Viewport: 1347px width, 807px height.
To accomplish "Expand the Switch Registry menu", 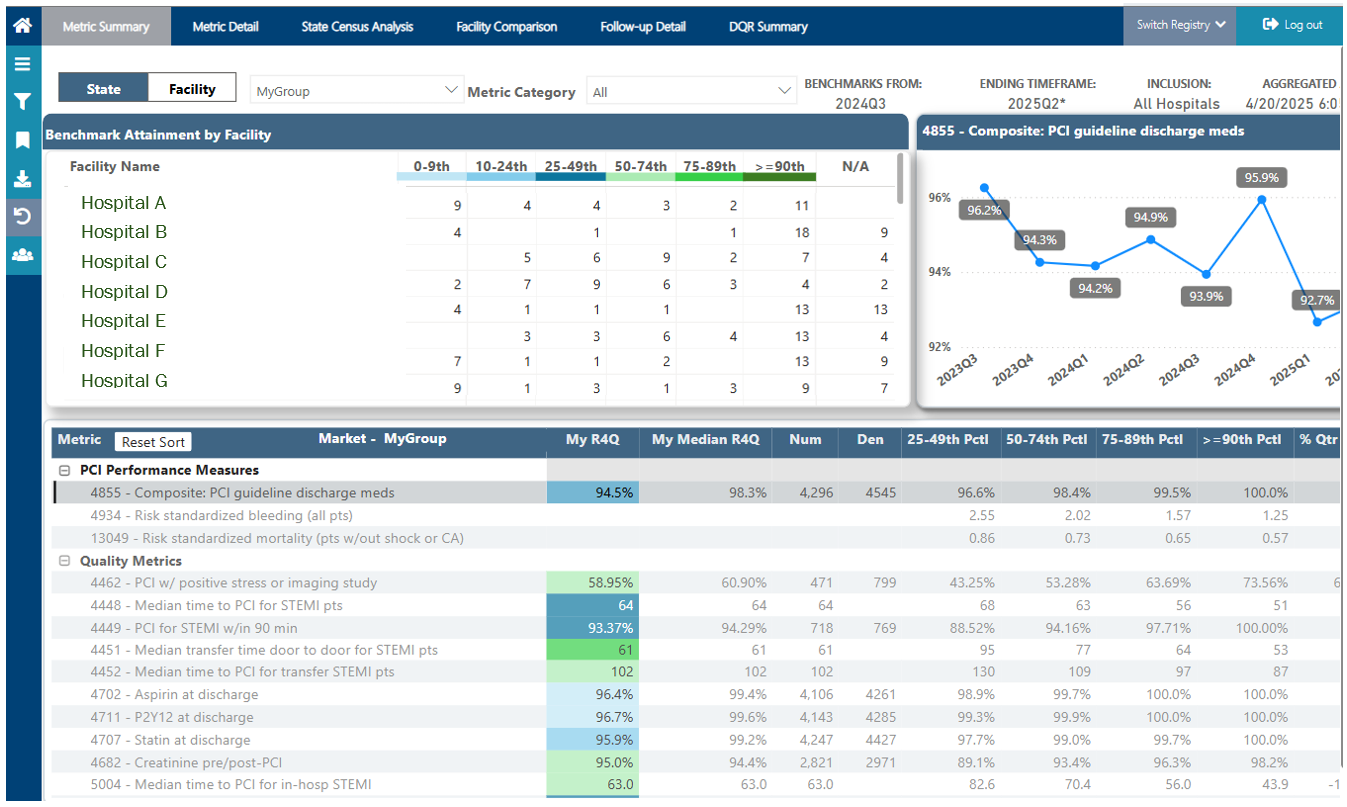I will [x=1180, y=25].
